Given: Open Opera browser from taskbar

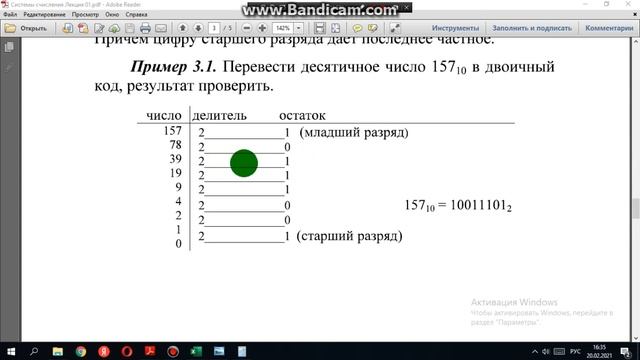Looking at the screenshot, I should point(127,351).
